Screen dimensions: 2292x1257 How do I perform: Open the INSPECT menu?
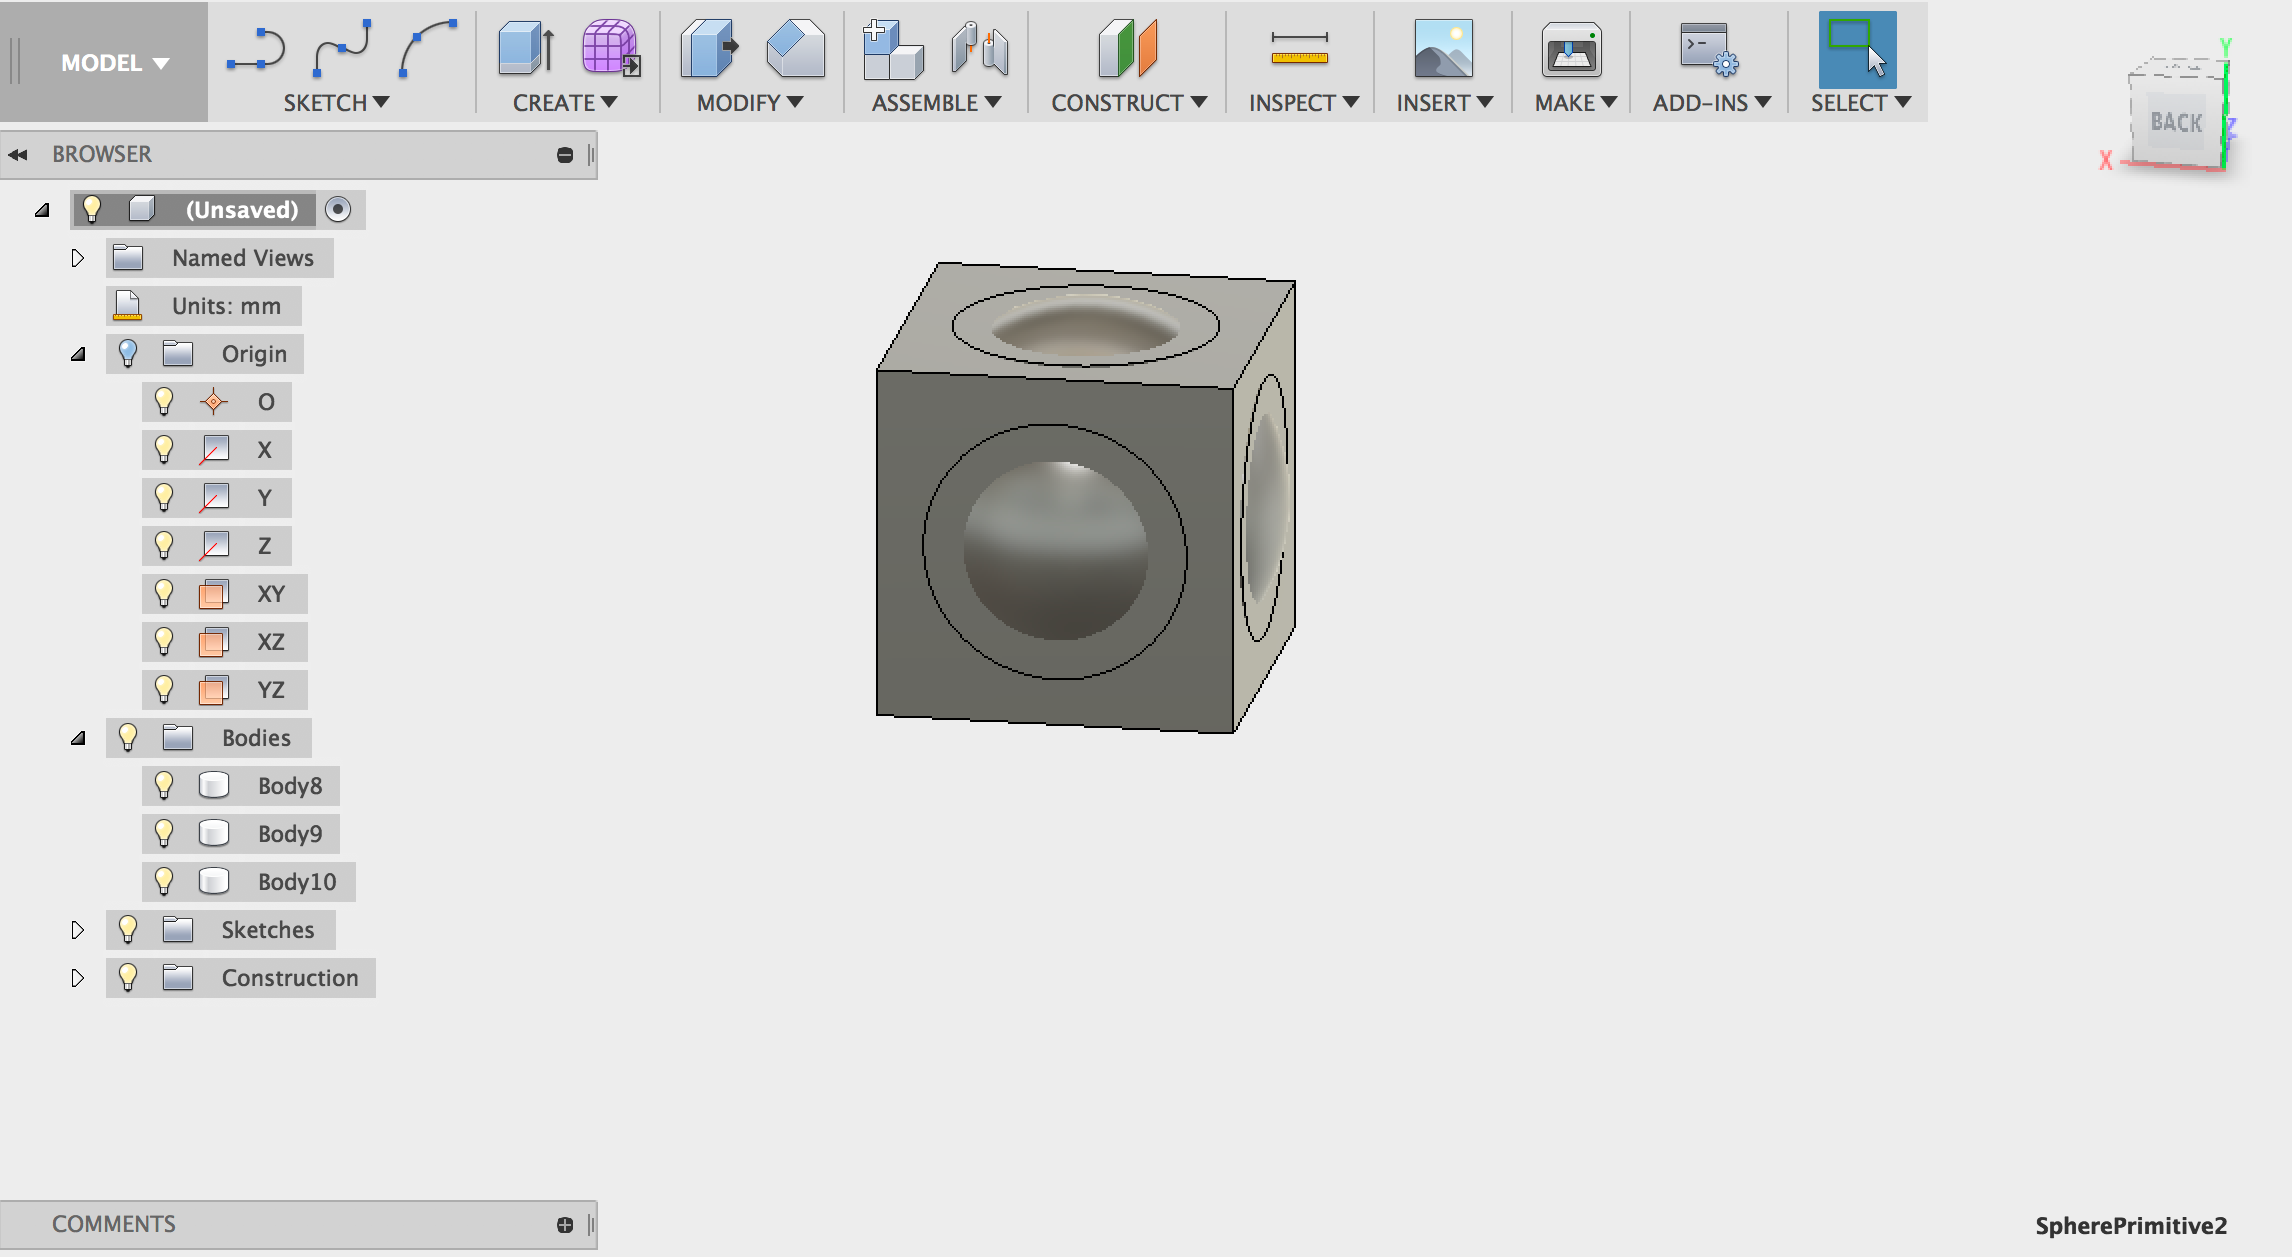[1304, 103]
